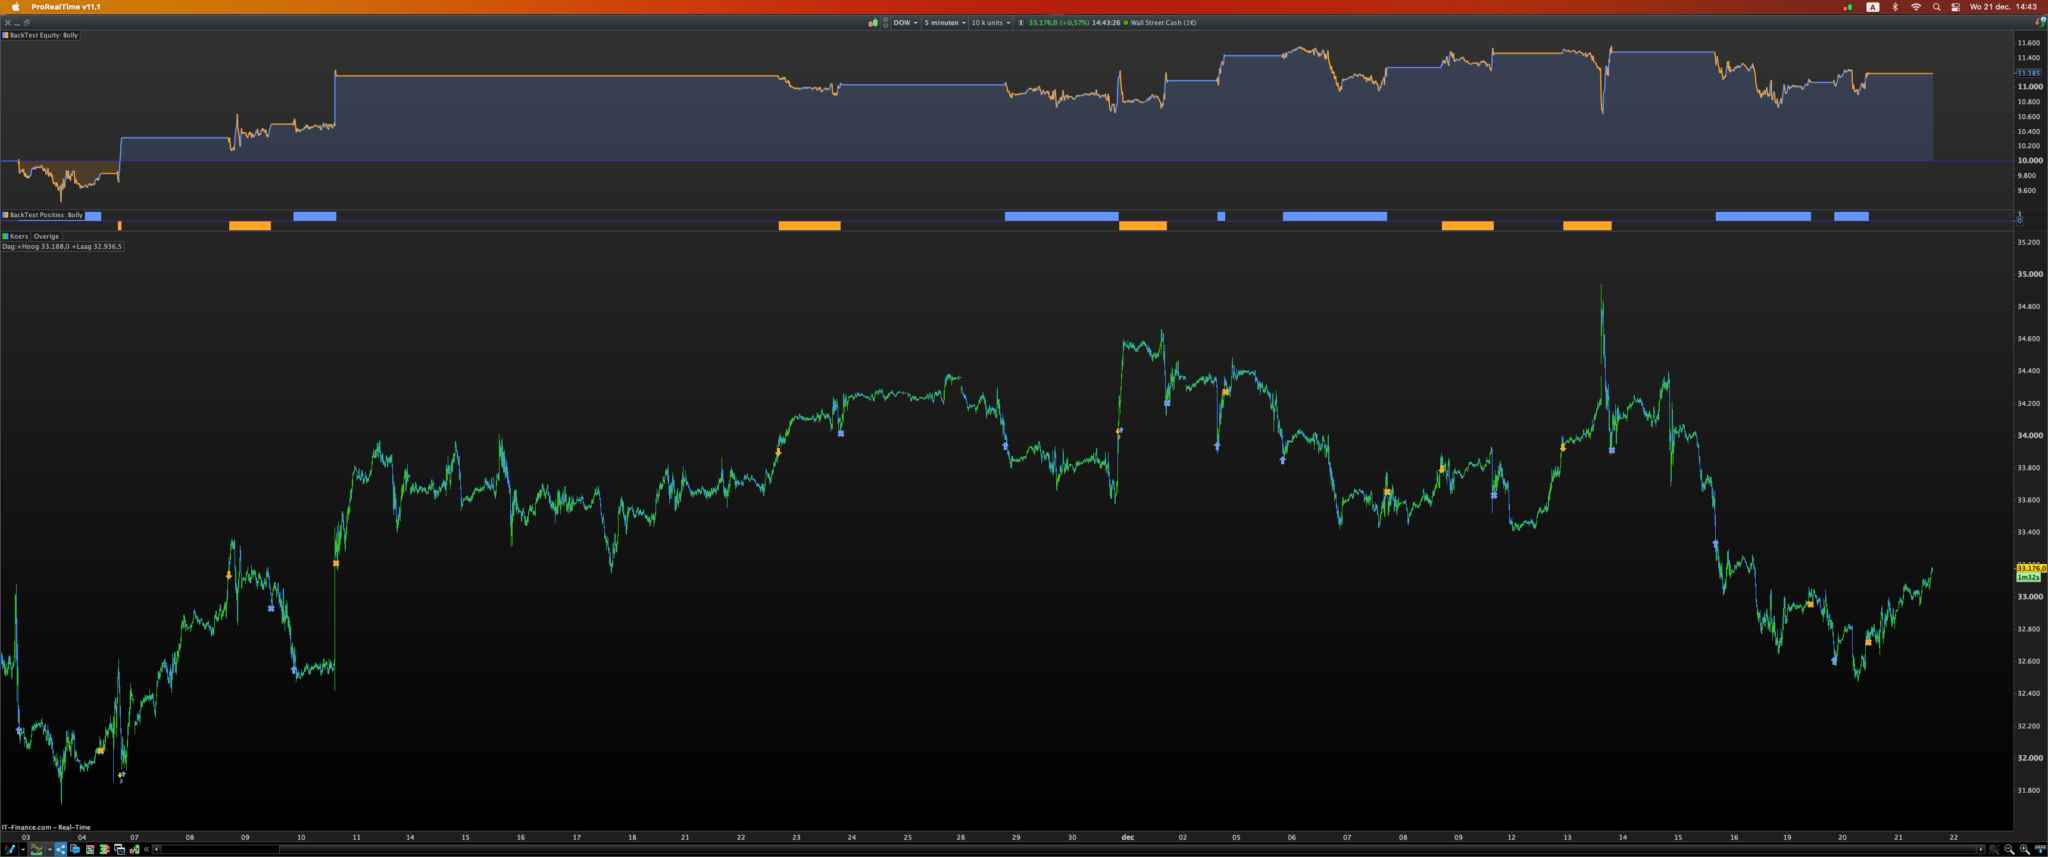Open Spotlight search icon
2048x857 pixels.
click(x=1937, y=7)
